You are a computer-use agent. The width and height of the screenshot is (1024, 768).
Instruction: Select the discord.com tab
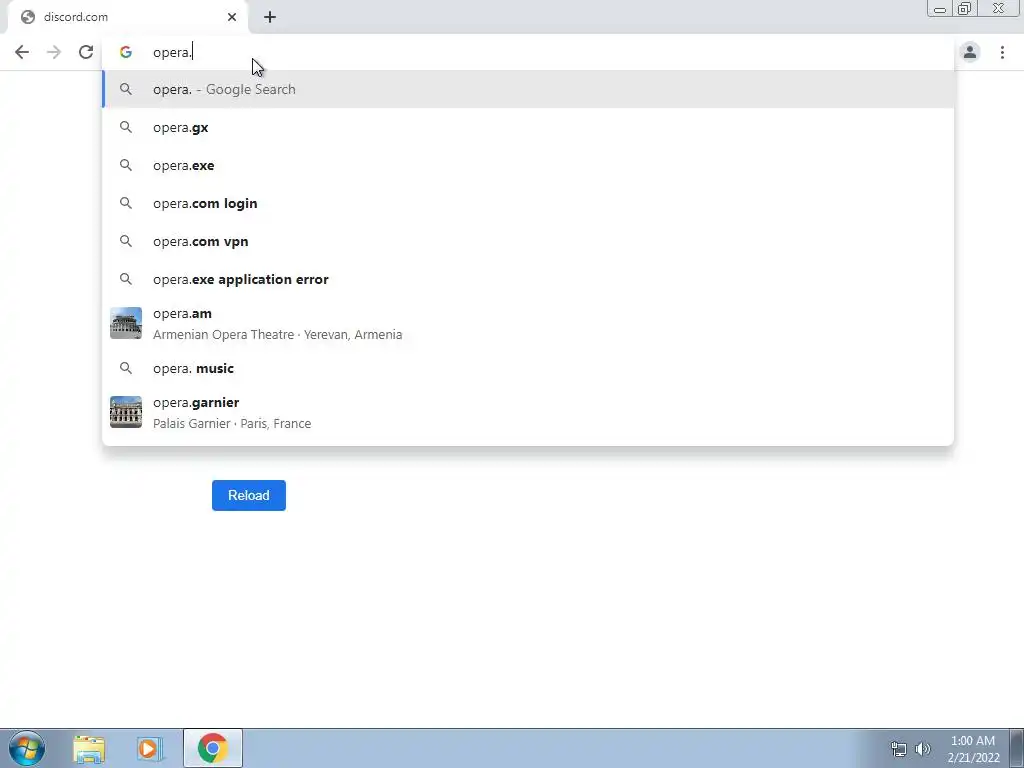coord(127,17)
